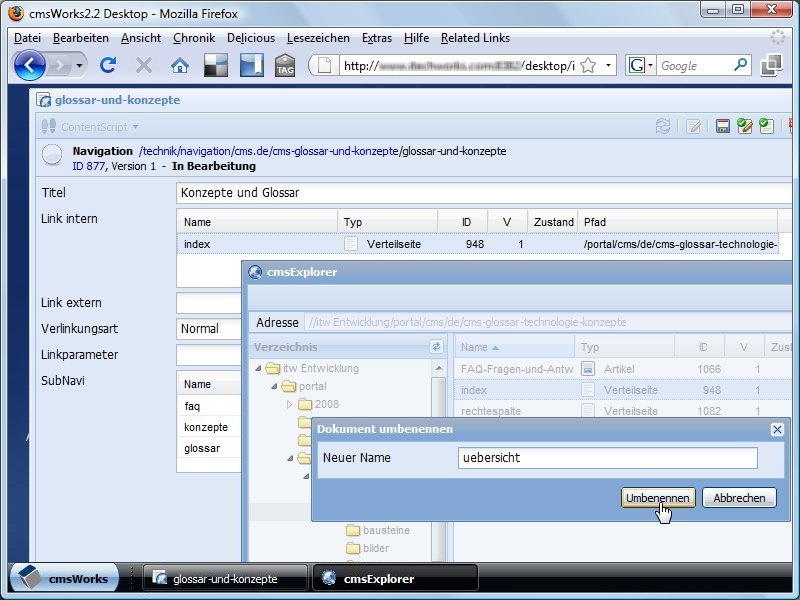The image size is (800, 600).
Task: Click the Pfad column header
Action: pos(678,222)
